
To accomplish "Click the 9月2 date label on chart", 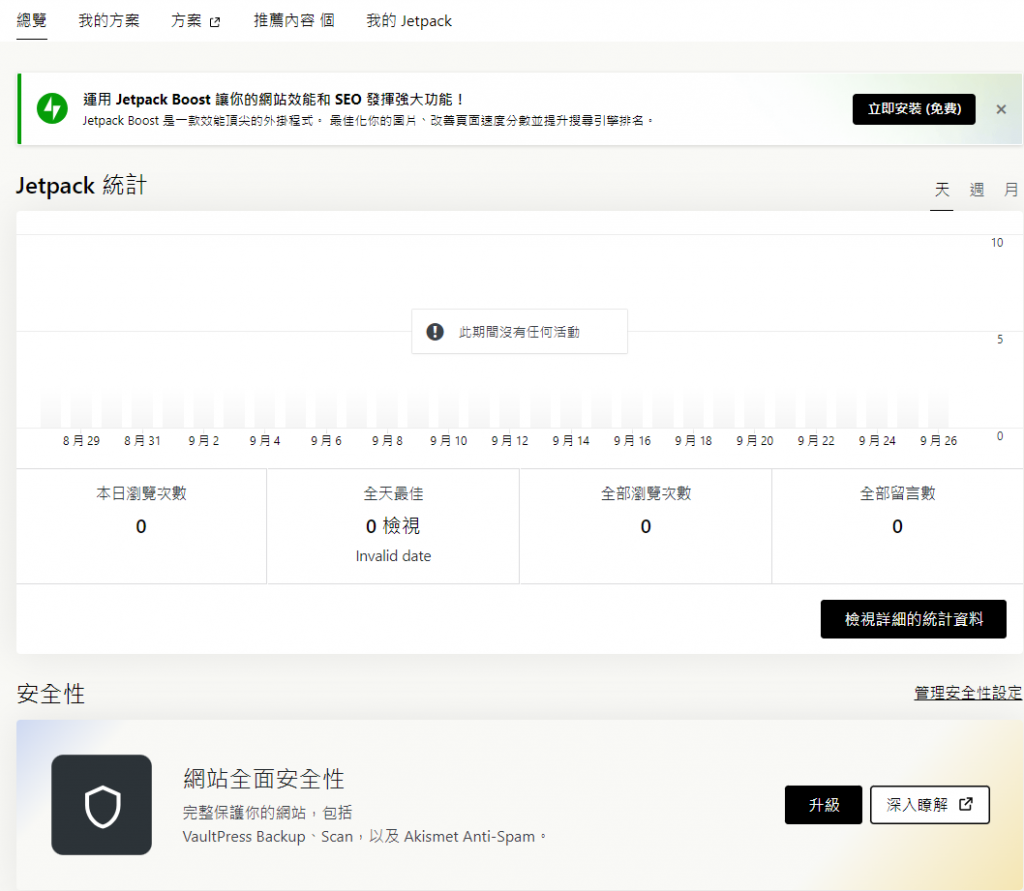I will [x=204, y=441].
